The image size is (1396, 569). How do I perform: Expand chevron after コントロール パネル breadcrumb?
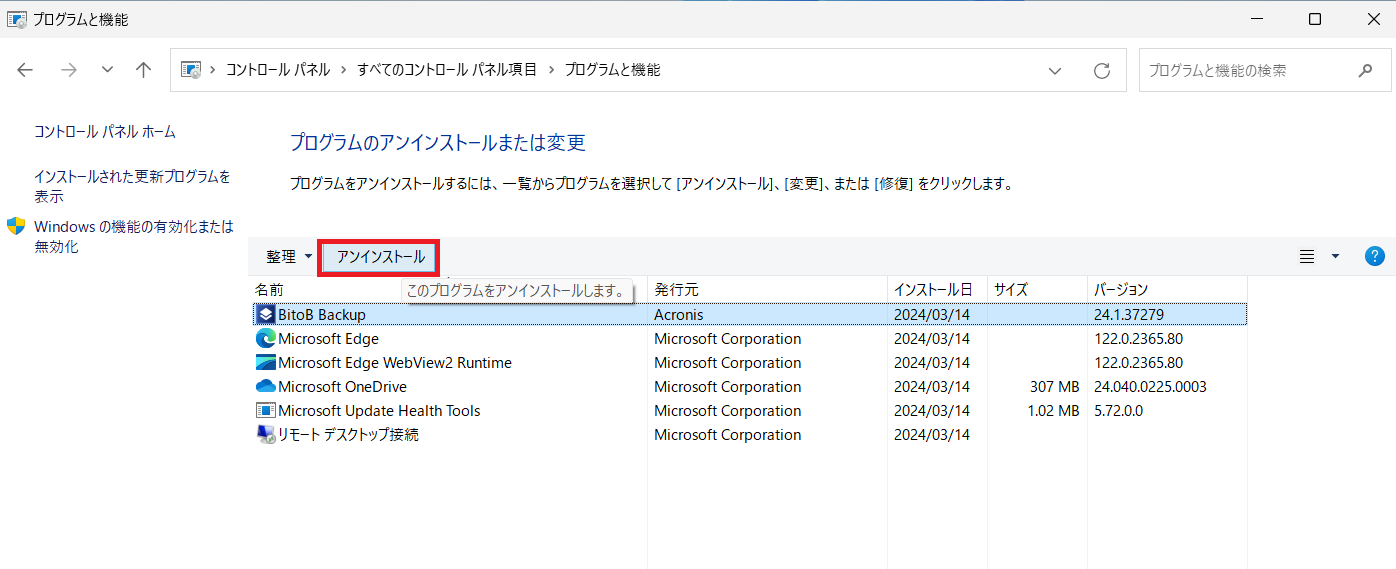[x=343, y=70]
